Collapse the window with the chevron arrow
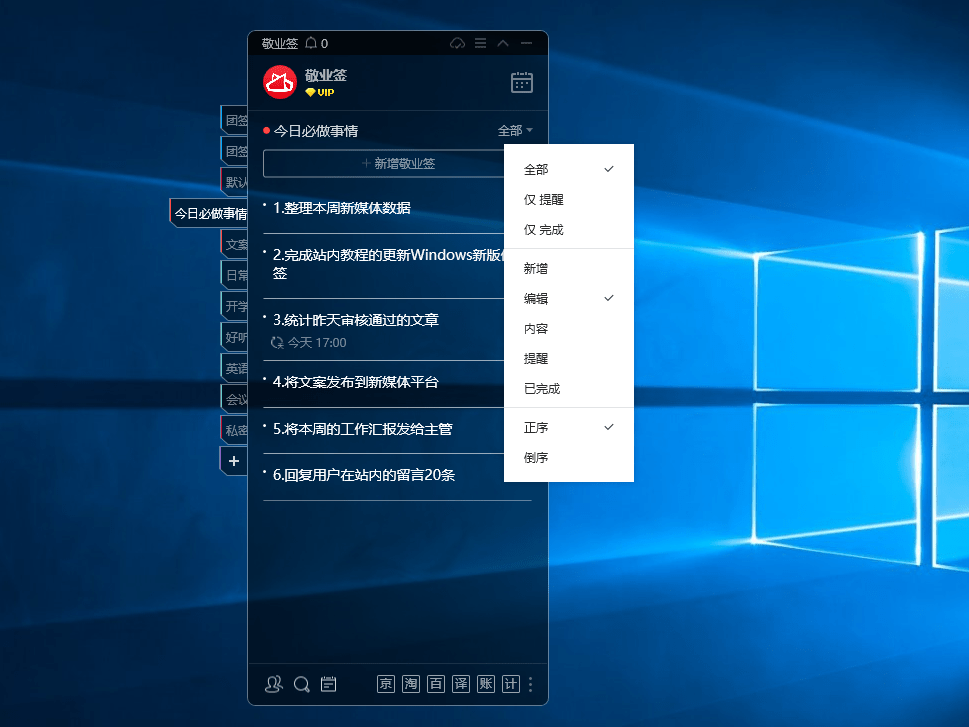Viewport: 969px width, 727px height. [x=503, y=43]
